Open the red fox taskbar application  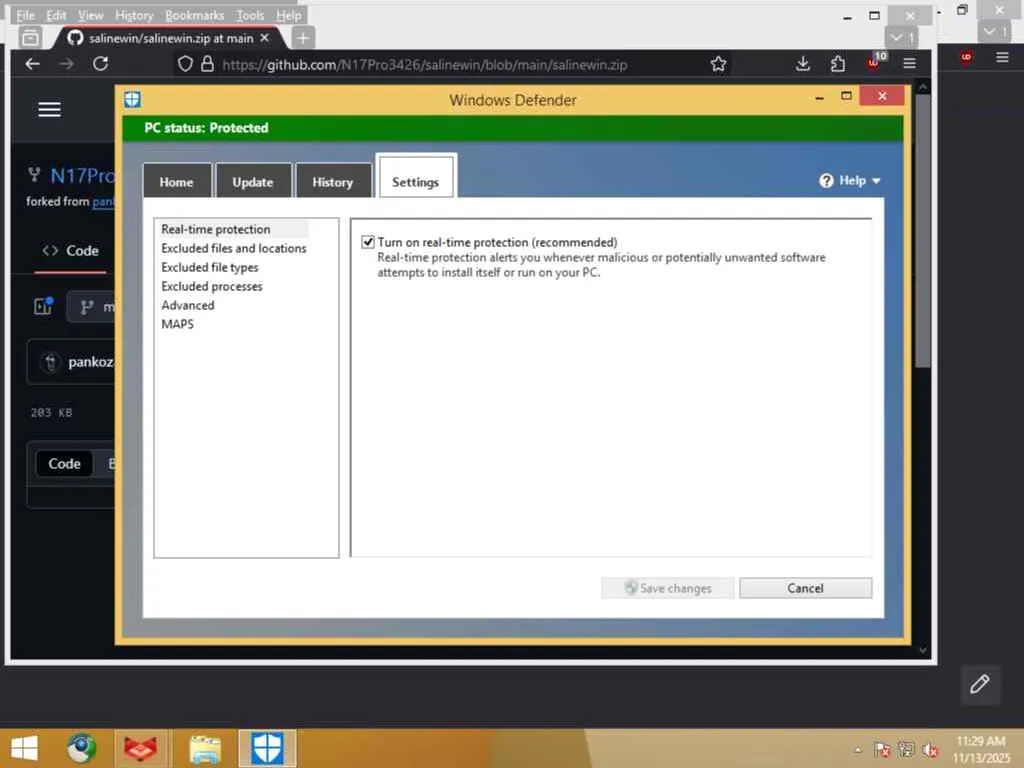point(140,748)
